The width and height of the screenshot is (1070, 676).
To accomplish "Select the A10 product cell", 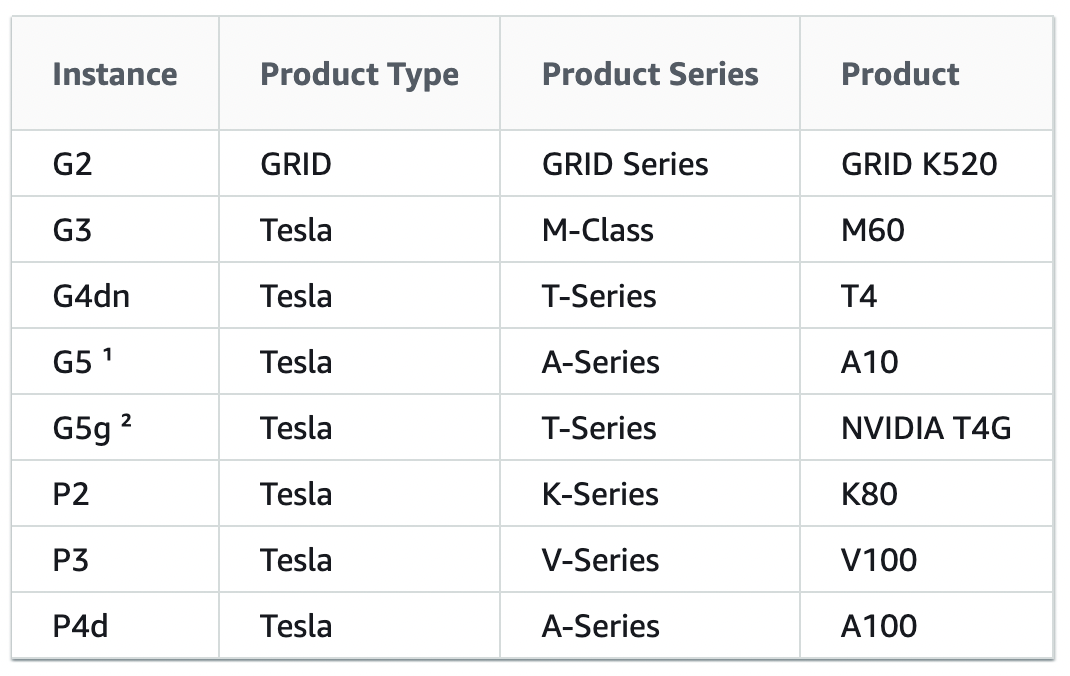I will tap(870, 362).
